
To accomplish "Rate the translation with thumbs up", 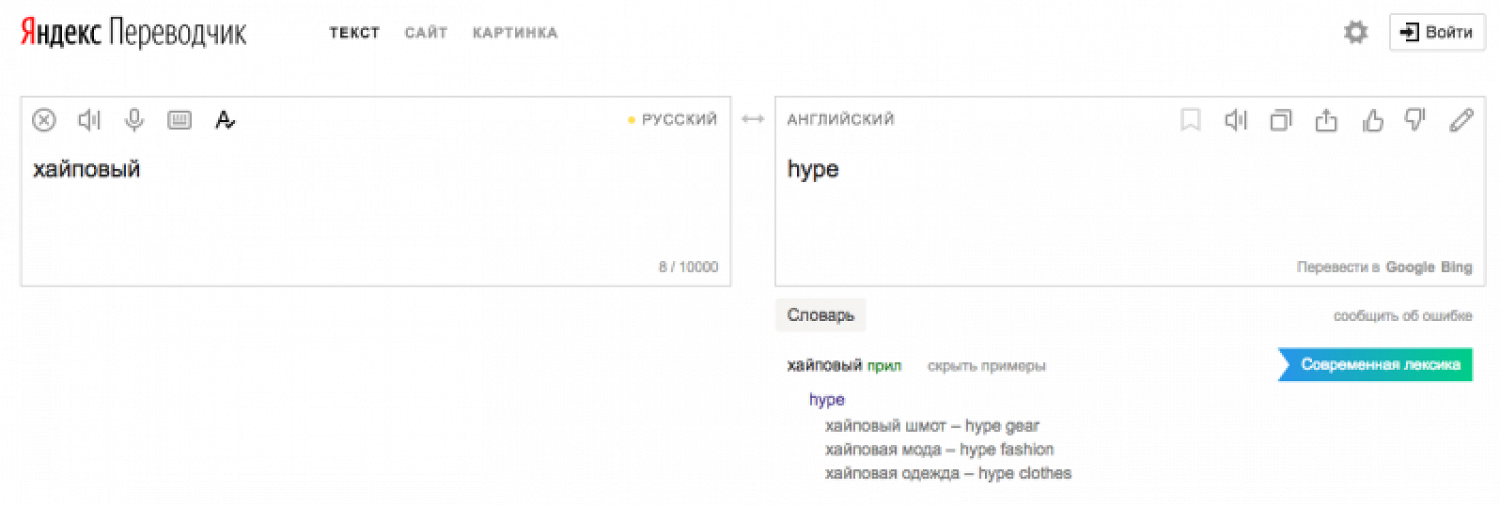I will 1372,120.
